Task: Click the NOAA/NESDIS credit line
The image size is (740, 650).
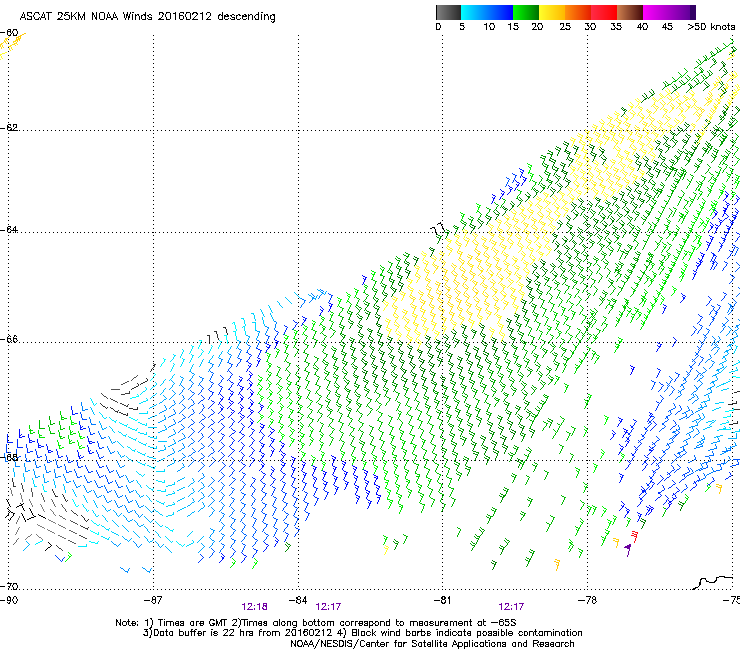Action: click(432, 644)
